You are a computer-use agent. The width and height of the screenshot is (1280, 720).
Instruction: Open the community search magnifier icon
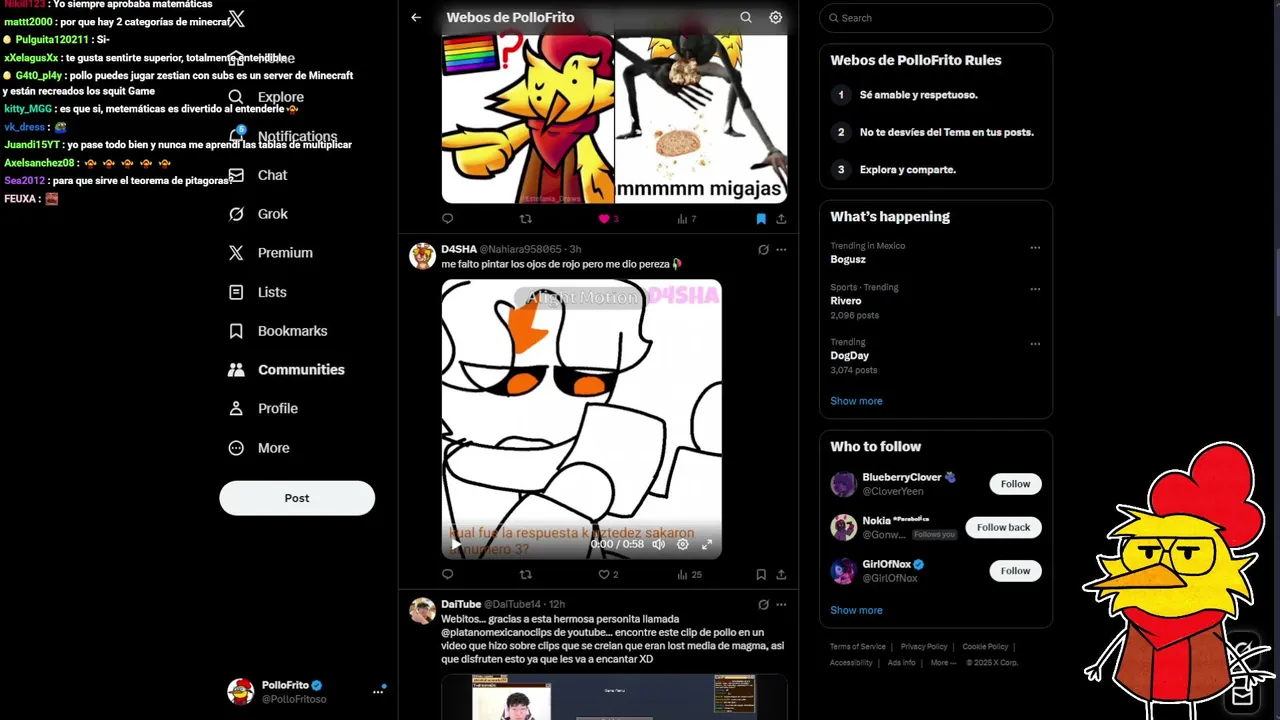[x=746, y=17]
